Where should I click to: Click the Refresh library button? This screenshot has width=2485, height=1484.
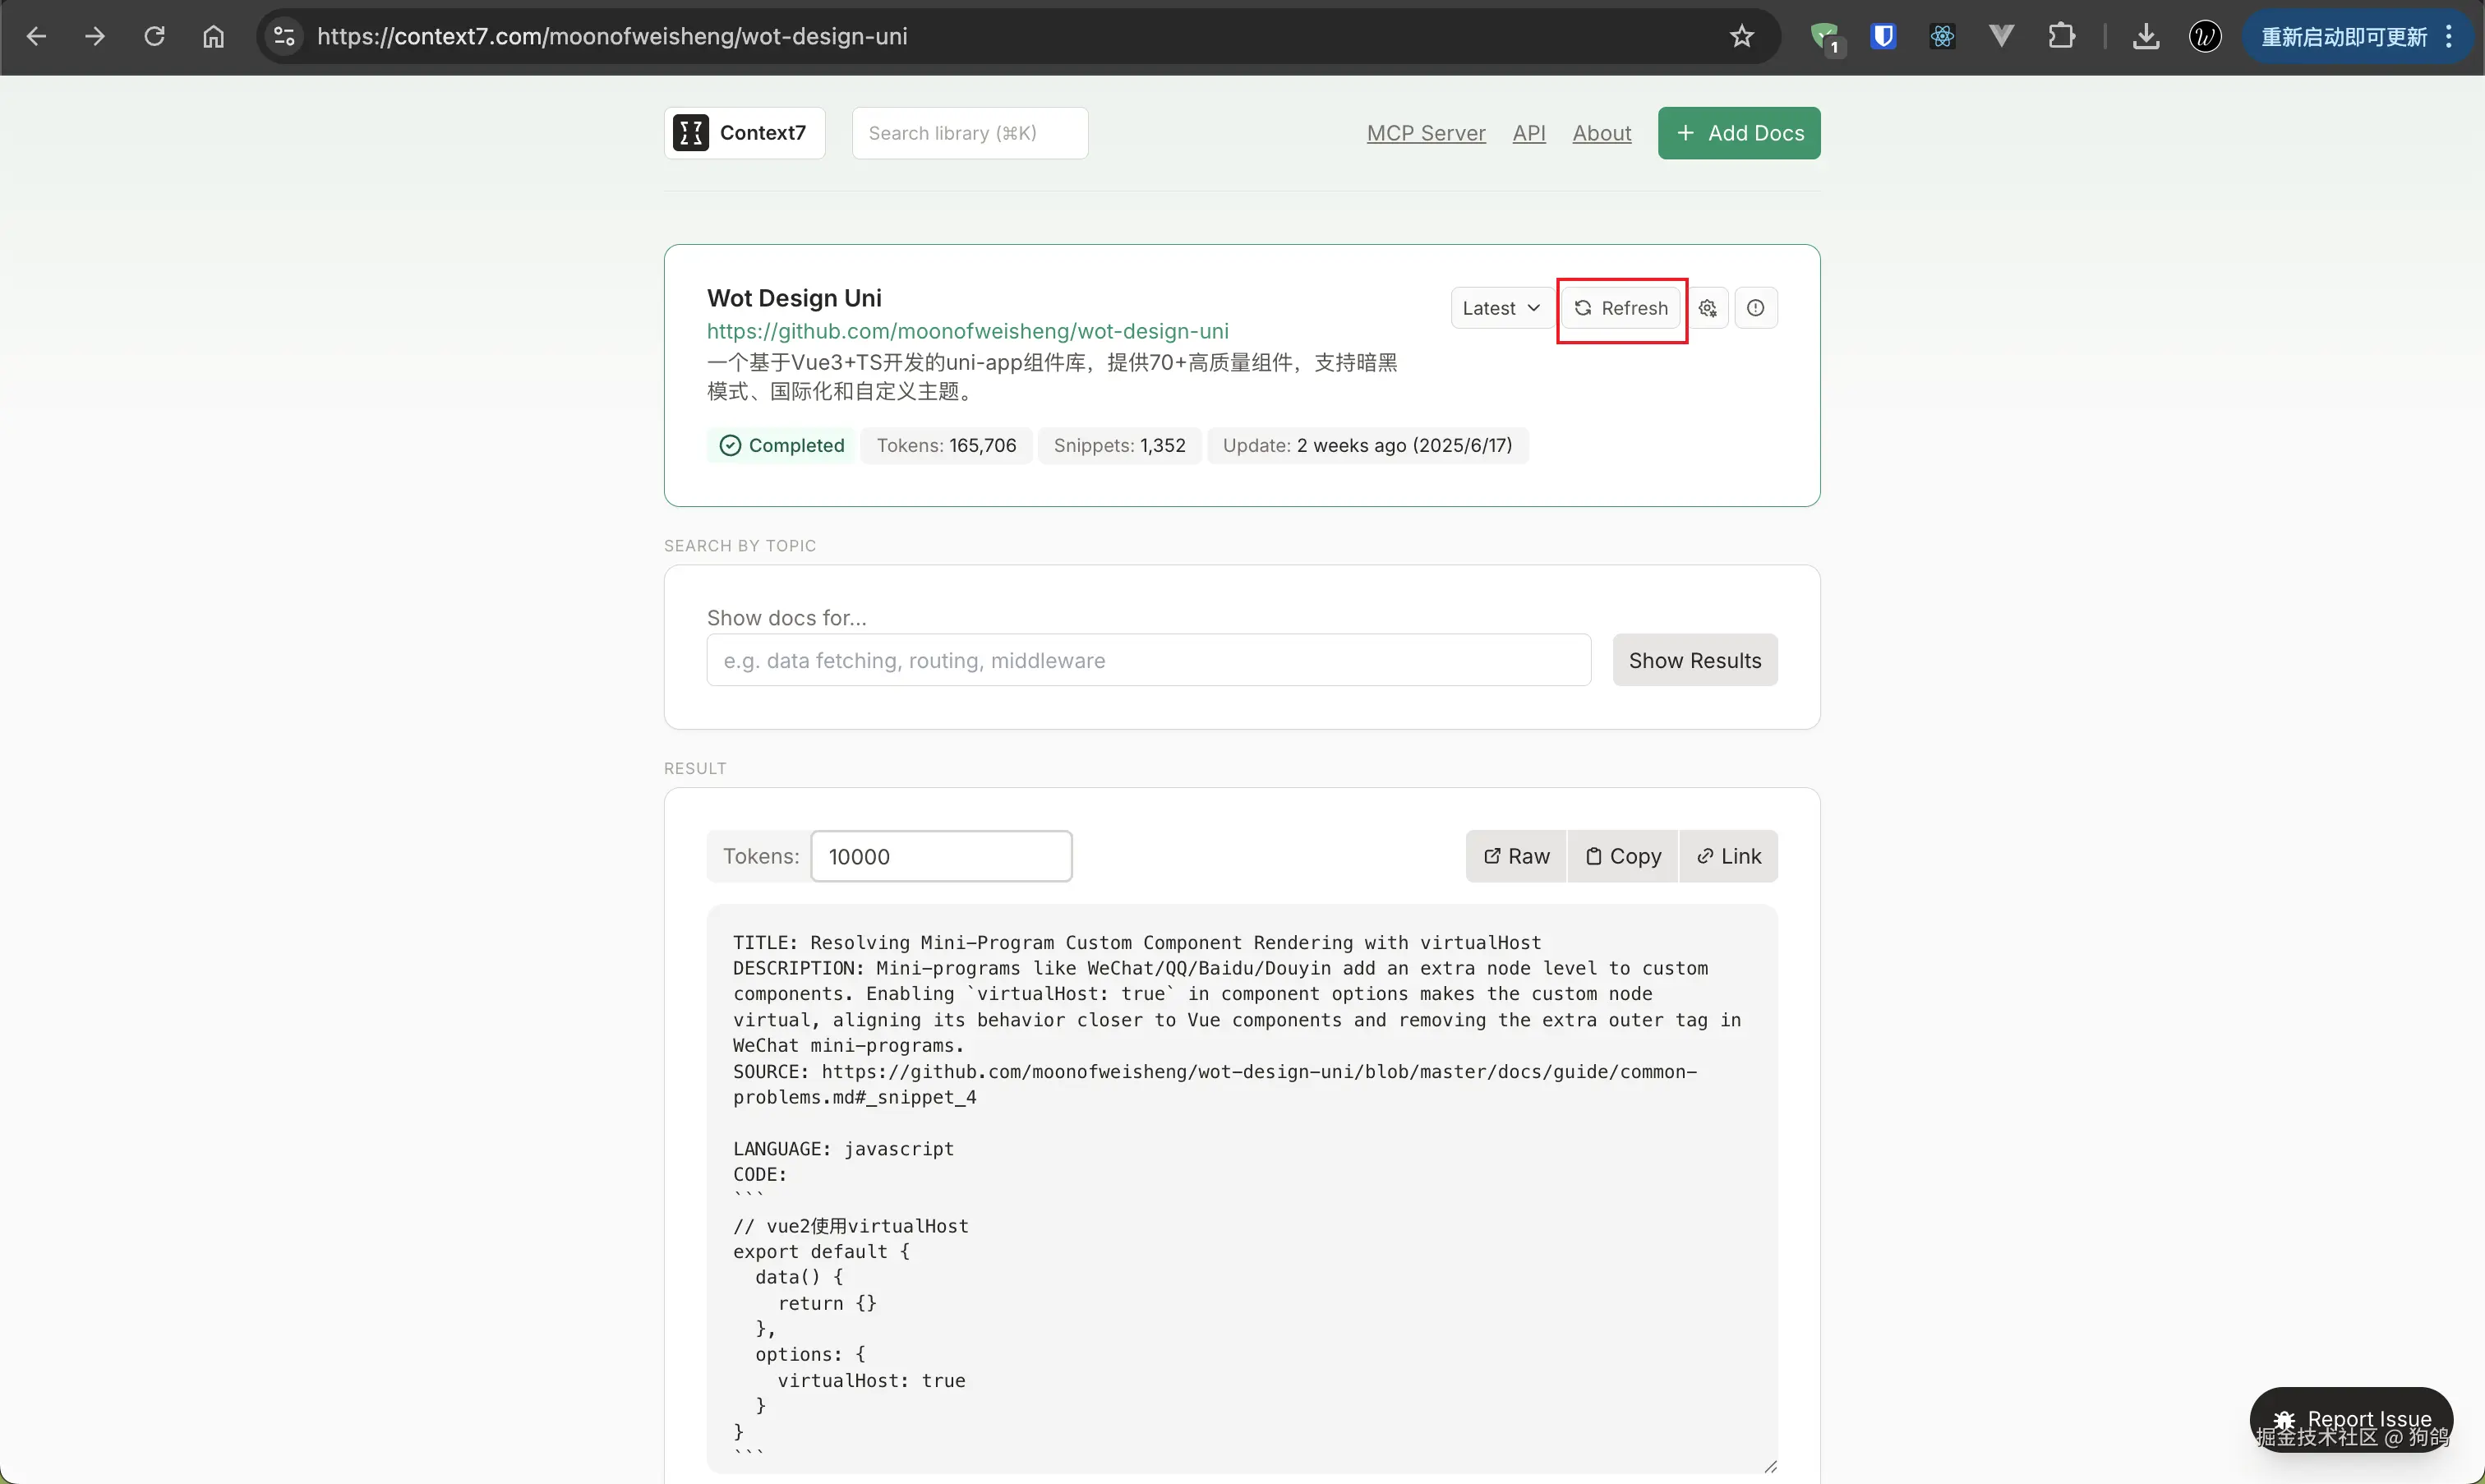click(x=1621, y=308)
